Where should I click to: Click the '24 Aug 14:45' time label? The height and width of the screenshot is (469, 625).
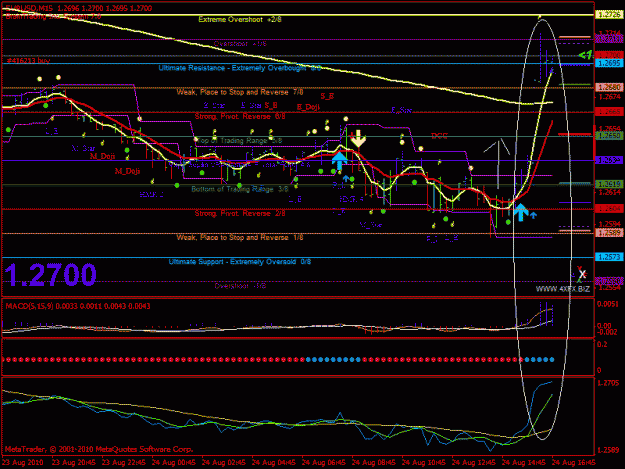tap(523, 463)
